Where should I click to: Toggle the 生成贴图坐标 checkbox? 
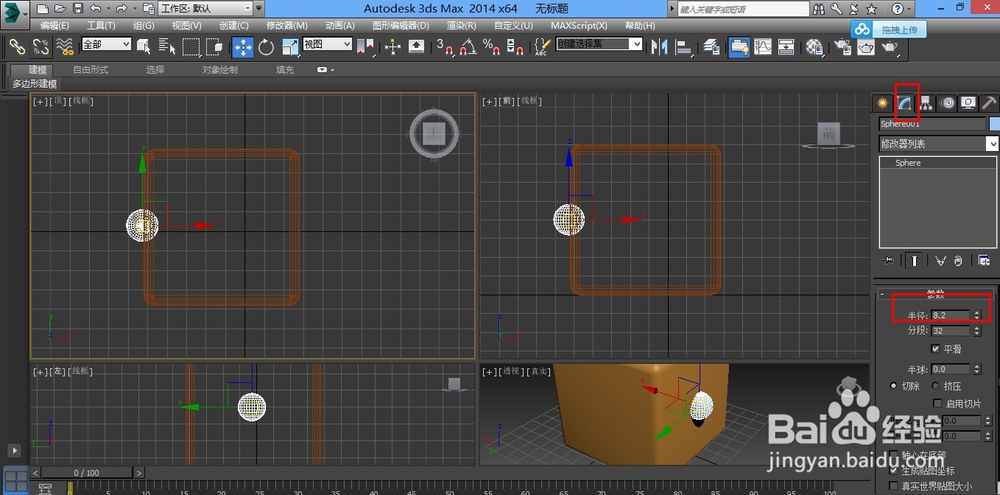[894, 470]
